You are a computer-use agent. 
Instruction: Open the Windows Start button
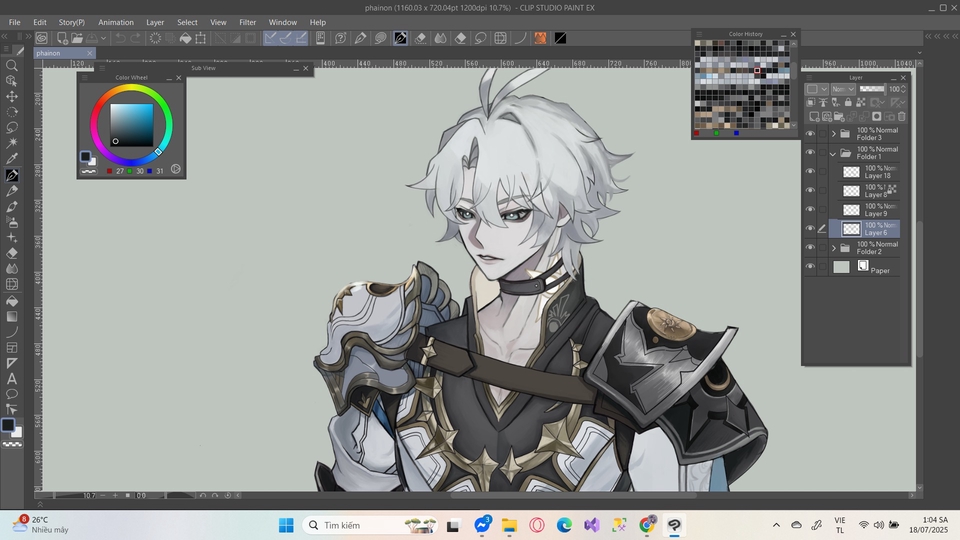click(286, 525)
